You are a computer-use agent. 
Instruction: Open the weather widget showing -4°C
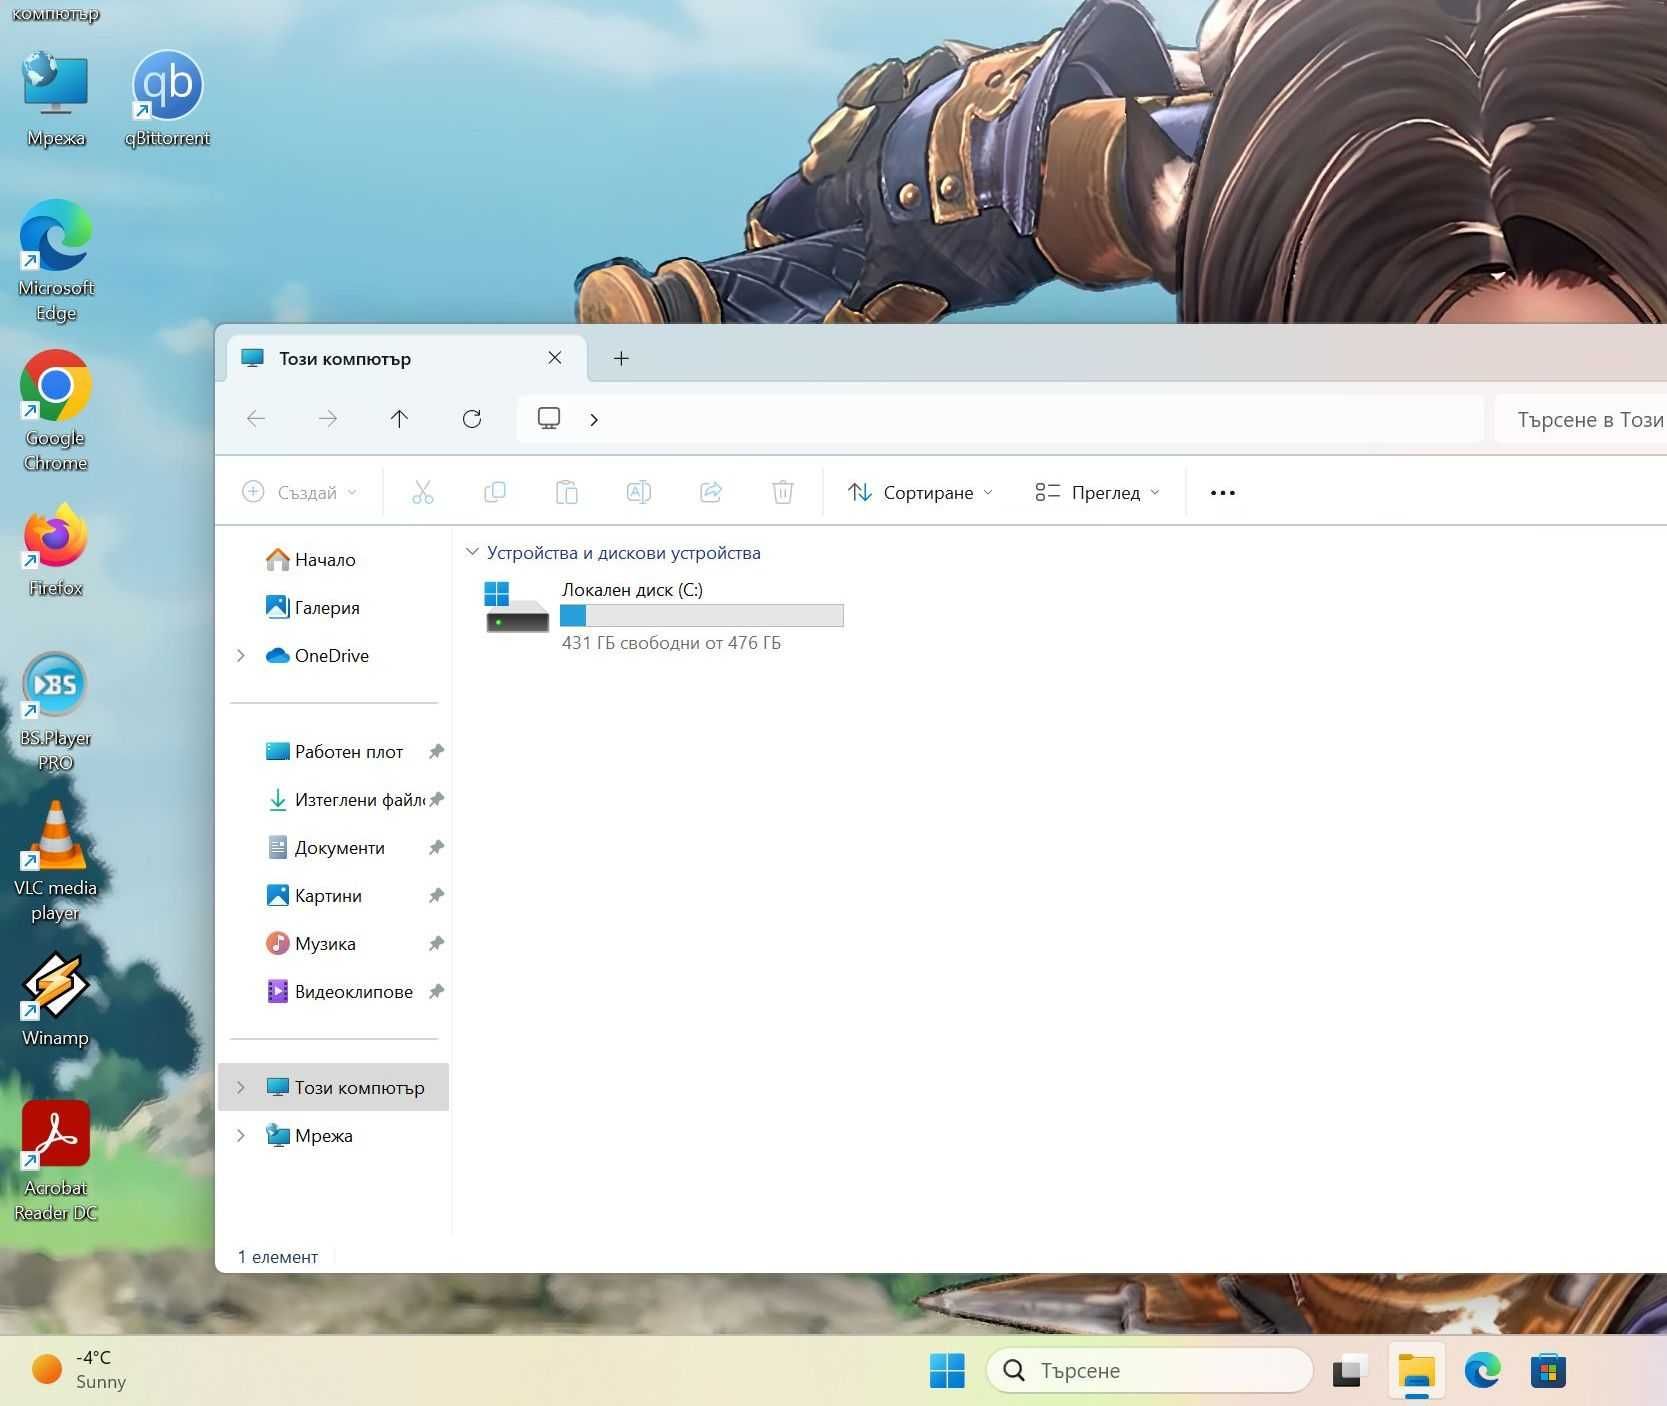pos(80,1369)
